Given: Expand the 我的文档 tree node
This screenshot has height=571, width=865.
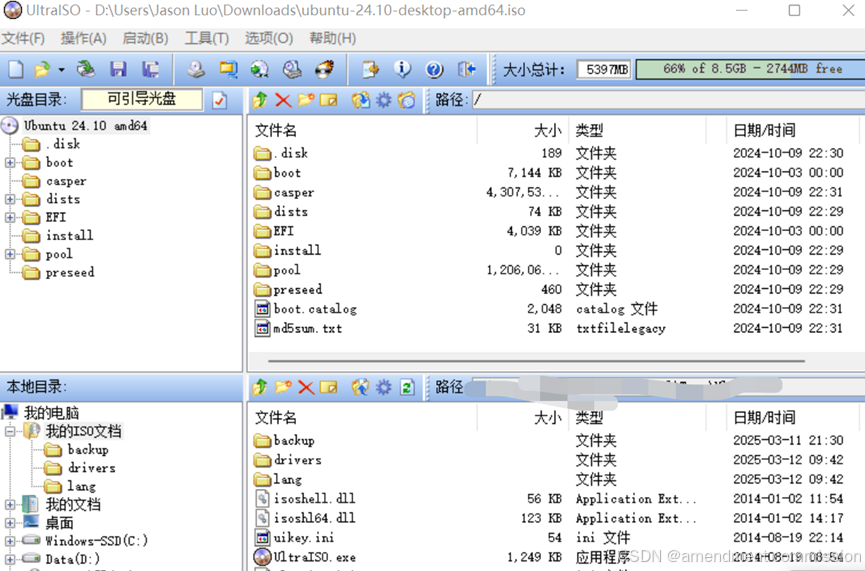Looking at the screenshot, I should tap(10, 504).
